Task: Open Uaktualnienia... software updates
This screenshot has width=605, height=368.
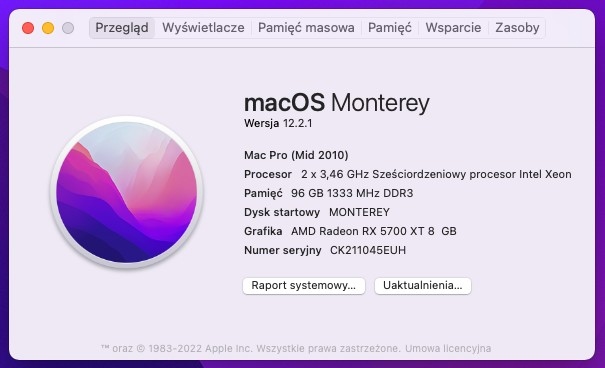Action: point(422,286)
